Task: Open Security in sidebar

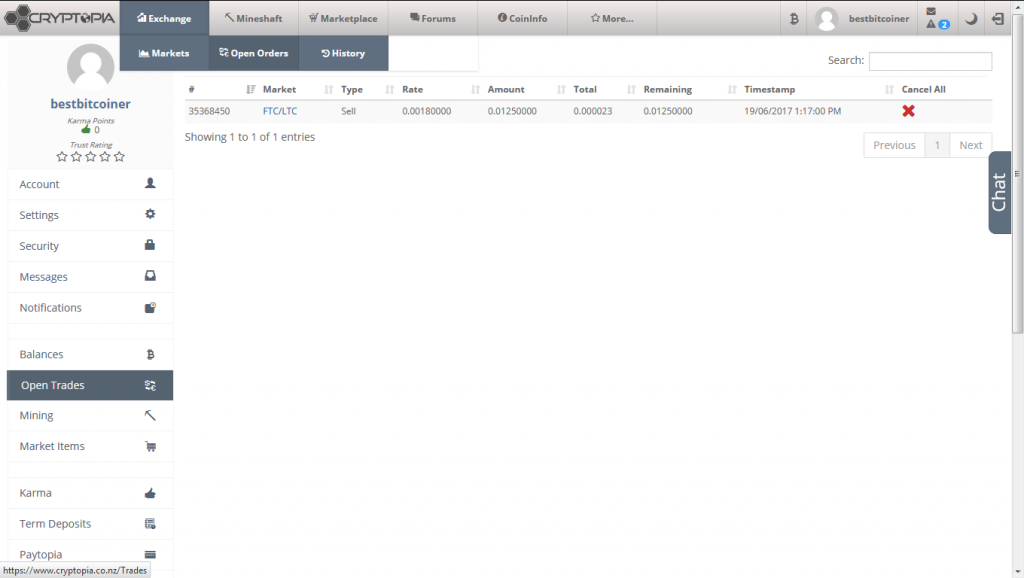Action: (90, 246)
